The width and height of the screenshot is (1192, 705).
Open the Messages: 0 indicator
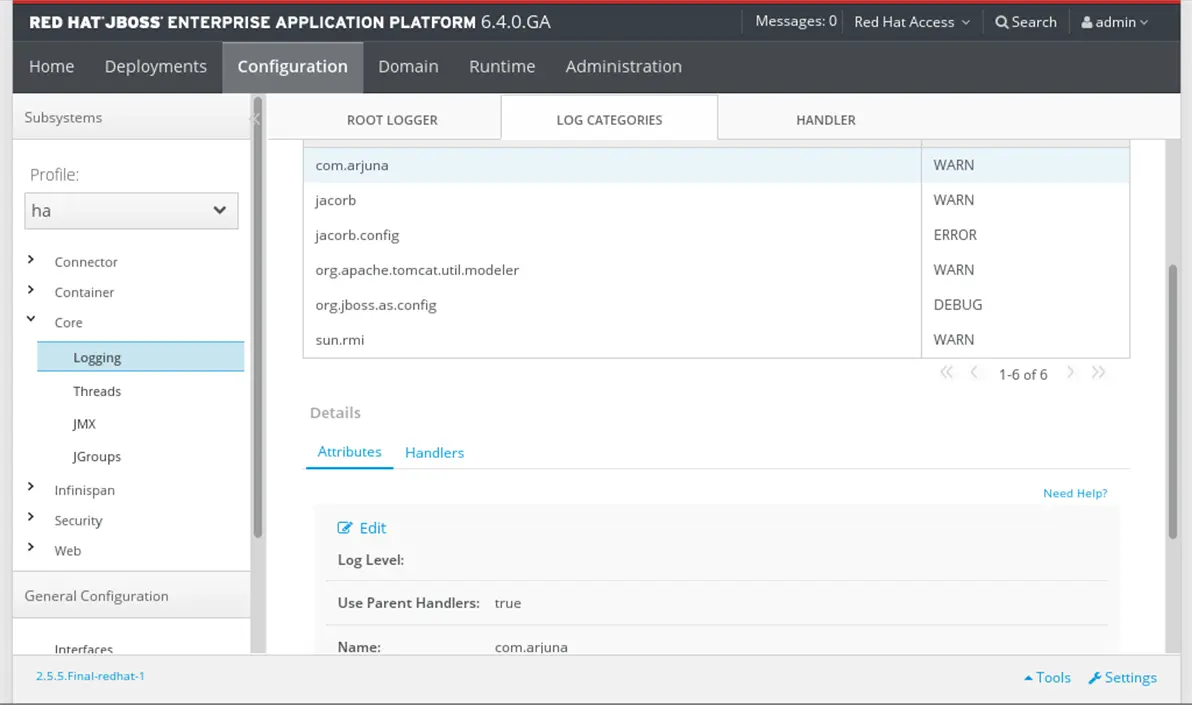(795, 21)
